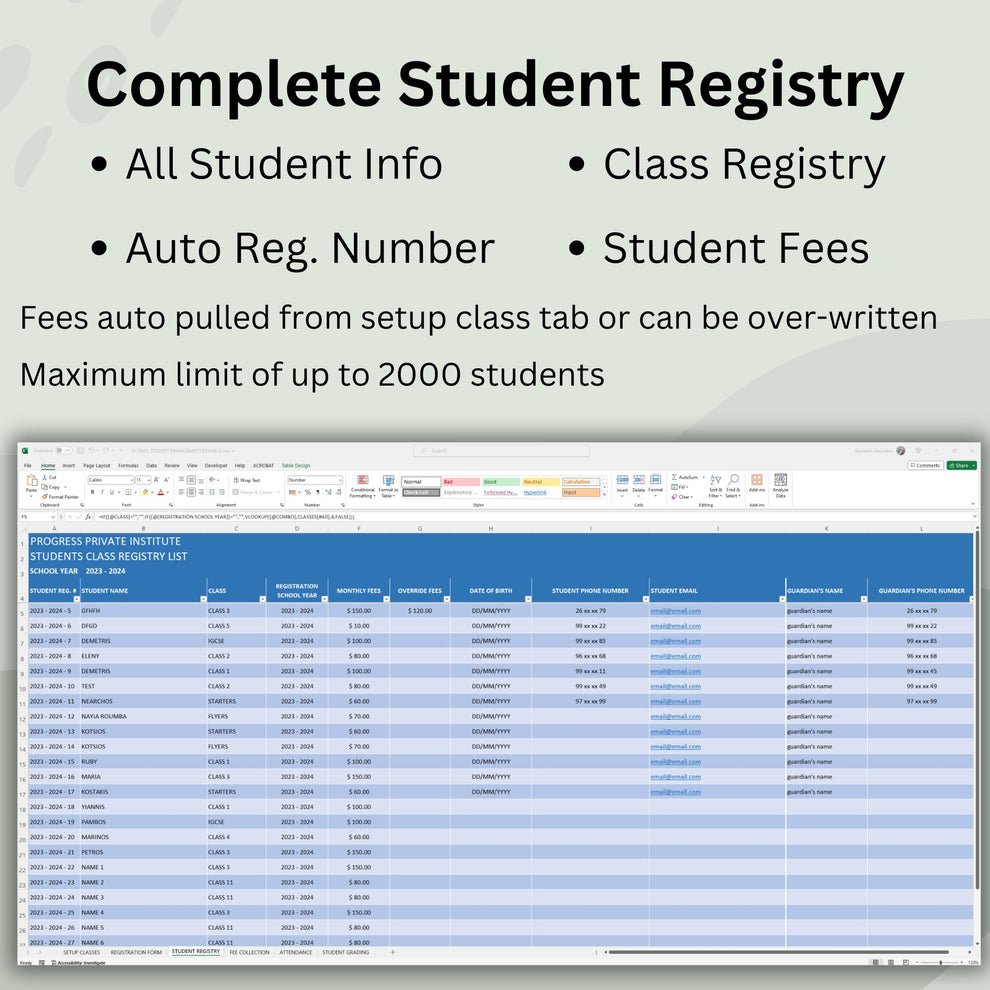Open the email link for GFHFH
The height and width of the screenshot is (990, 990).
click(676, 611)
